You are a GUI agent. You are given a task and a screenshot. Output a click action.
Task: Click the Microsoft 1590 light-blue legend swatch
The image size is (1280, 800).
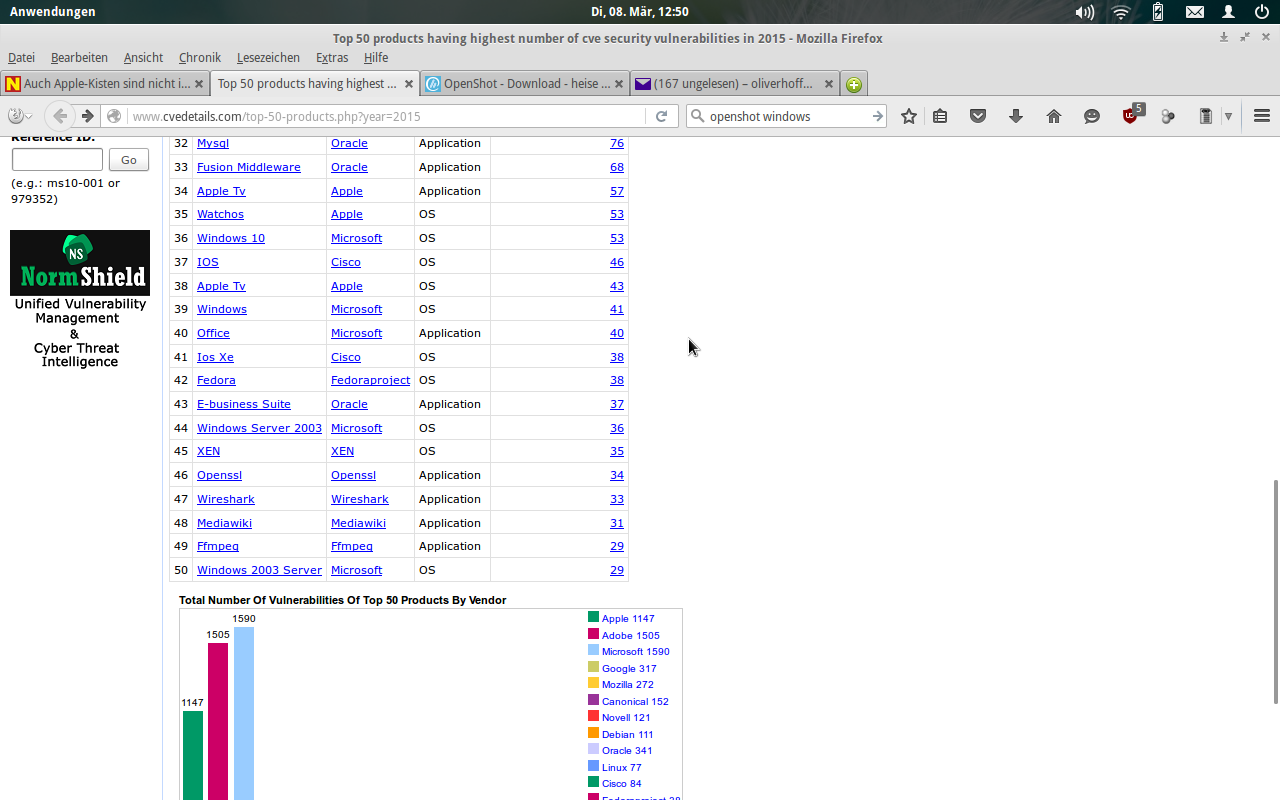tap(594, 651)
